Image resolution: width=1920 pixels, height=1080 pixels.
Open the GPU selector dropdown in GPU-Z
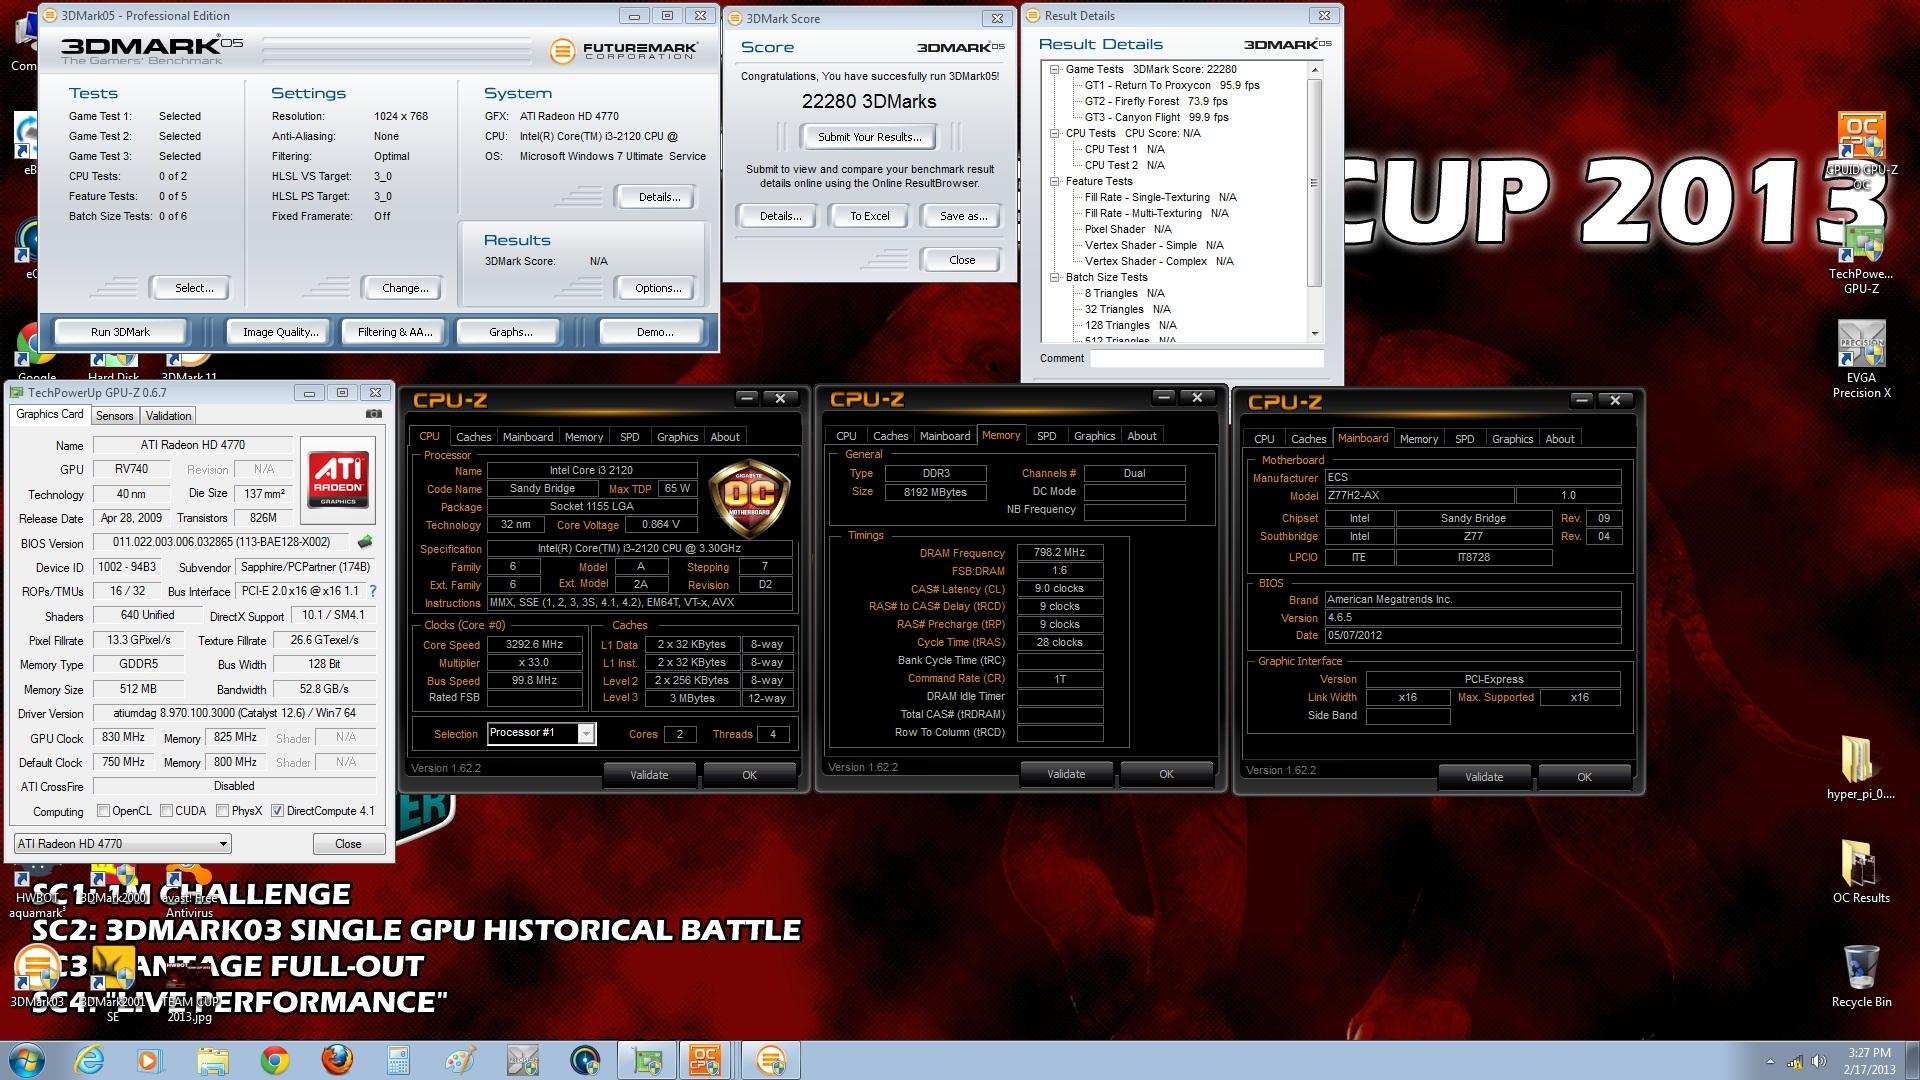coord(122,844)
